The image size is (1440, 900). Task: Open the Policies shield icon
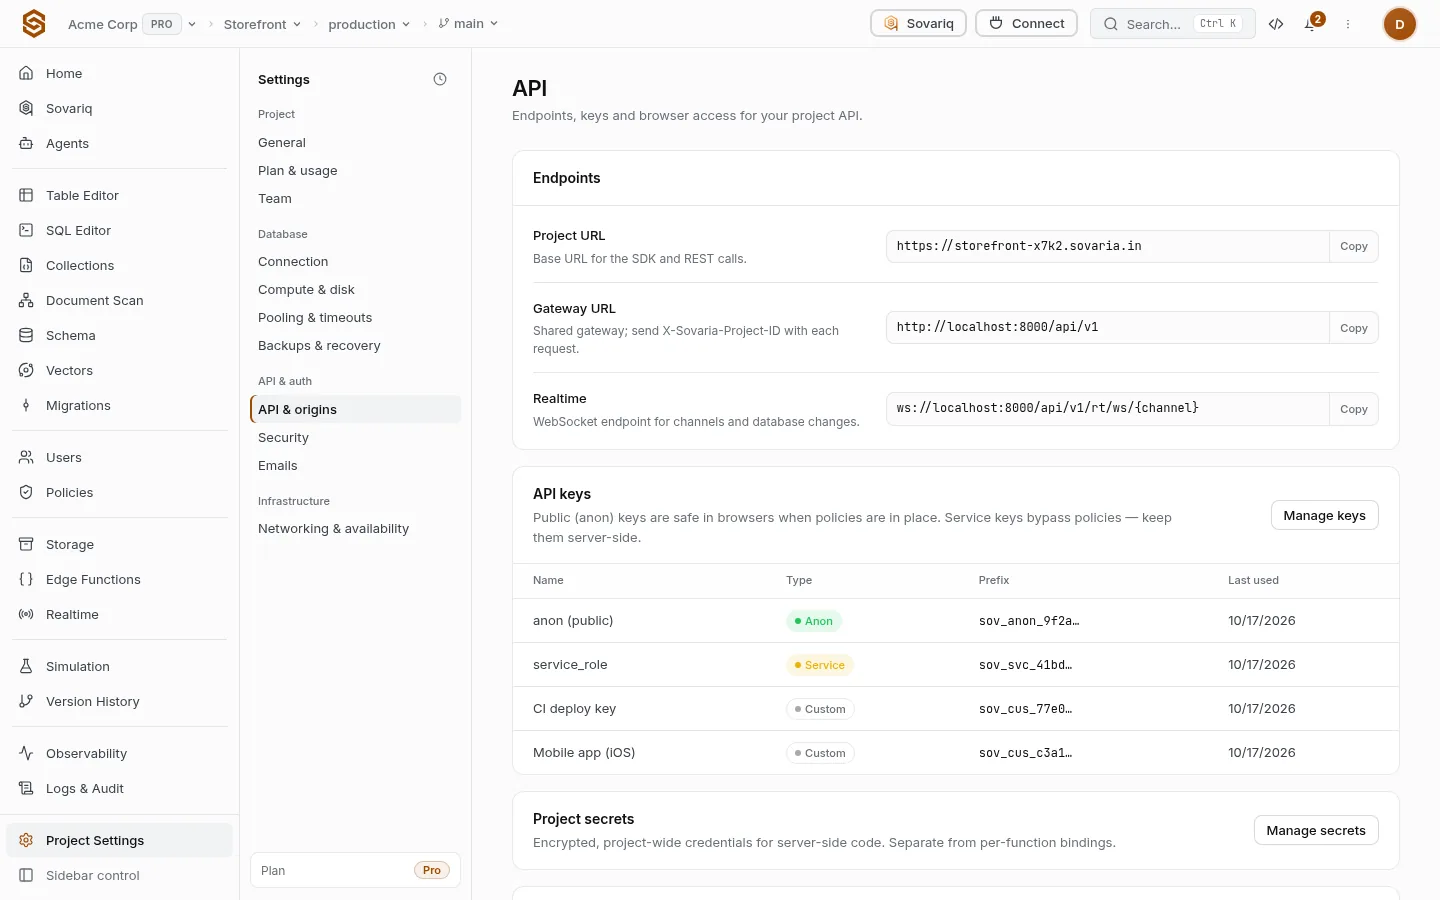(26, 492)
